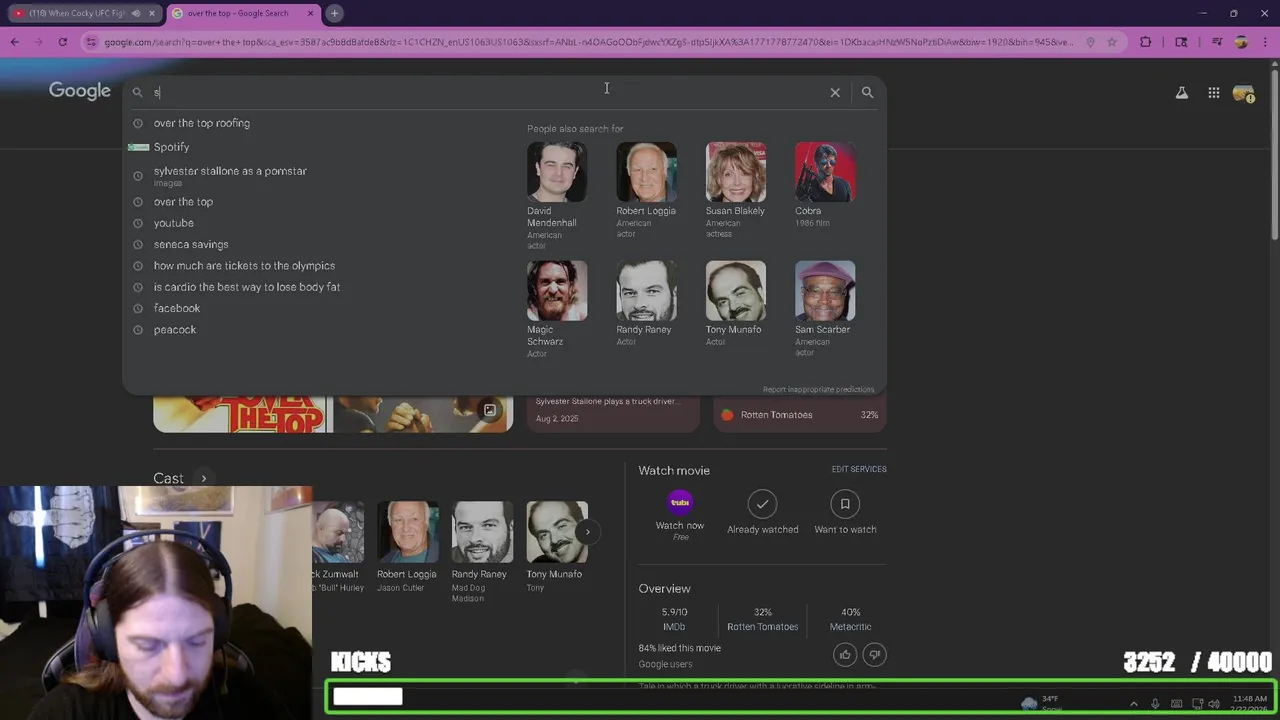
Task: Open the Google account avatar
Action: point(1243,93)
